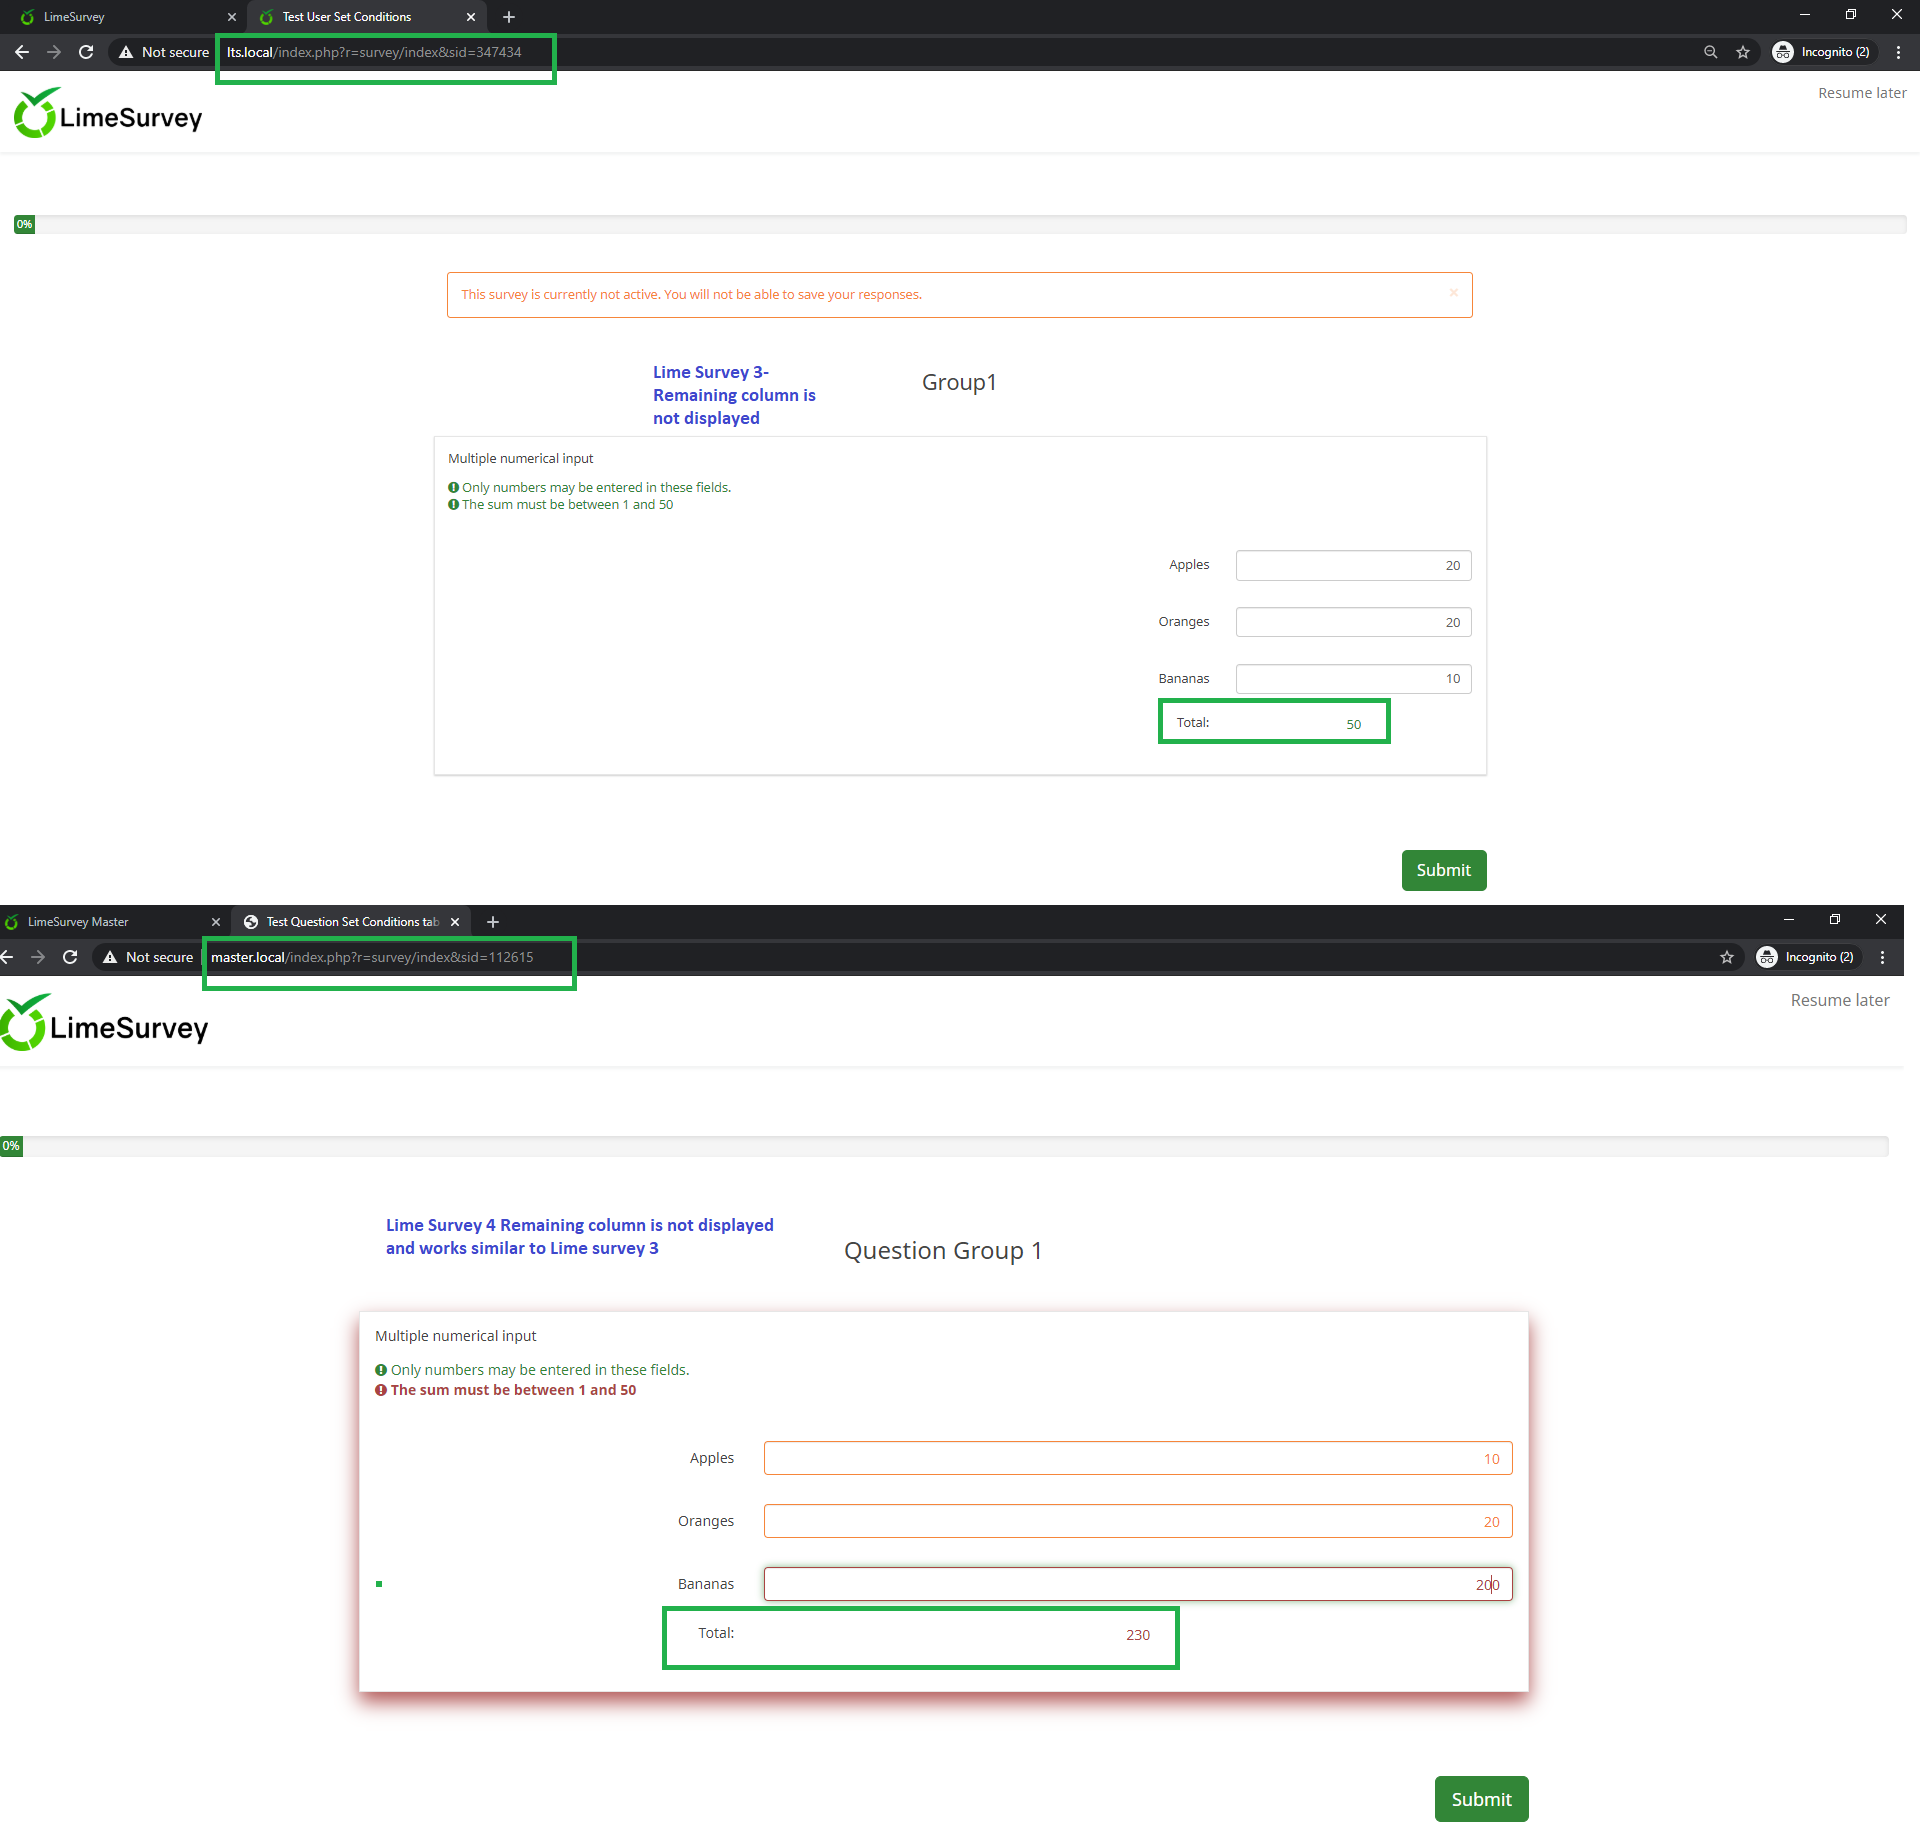Open three-dot menu in top browser
The image size is (1927, 1828).
(x=1898, y=52)
